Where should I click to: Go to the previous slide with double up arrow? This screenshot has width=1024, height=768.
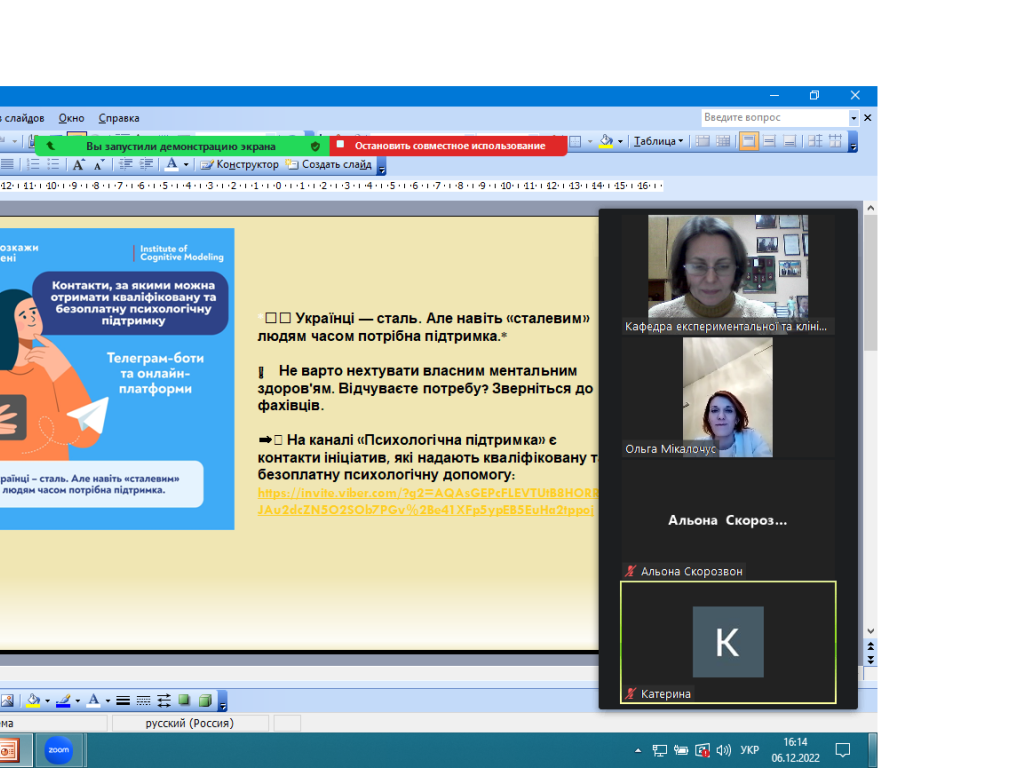(871, 646)
